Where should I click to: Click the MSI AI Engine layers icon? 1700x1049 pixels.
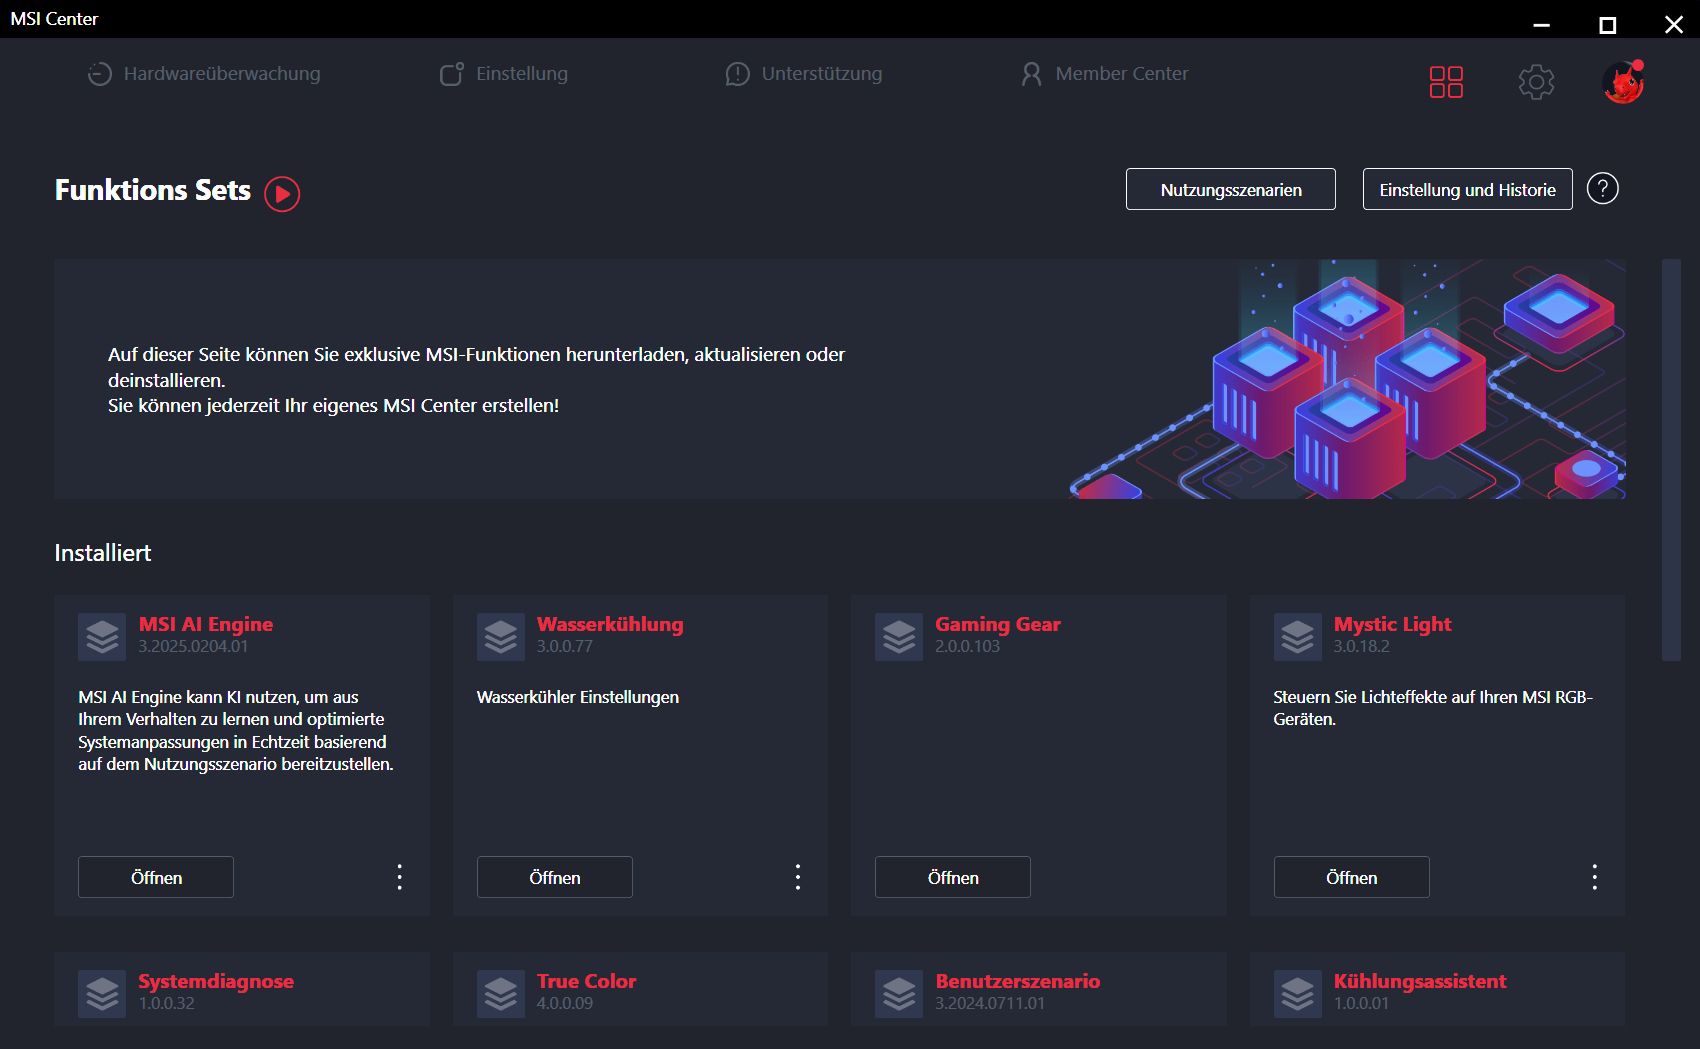(x=102, y=636)
